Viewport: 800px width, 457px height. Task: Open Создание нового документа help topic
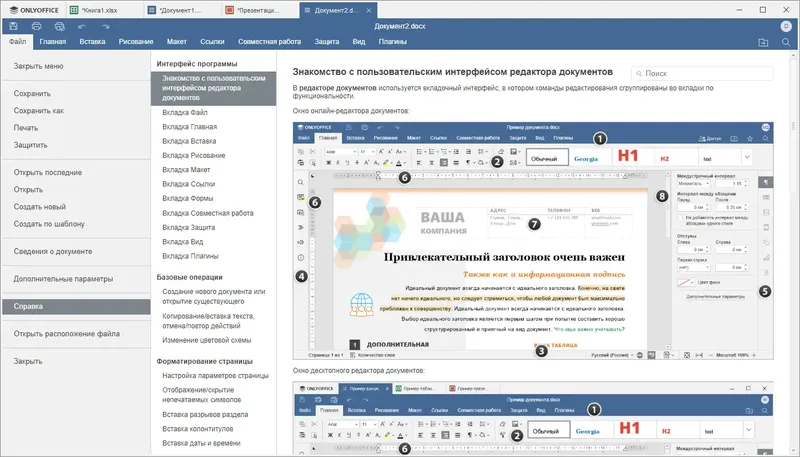[213, 296]
